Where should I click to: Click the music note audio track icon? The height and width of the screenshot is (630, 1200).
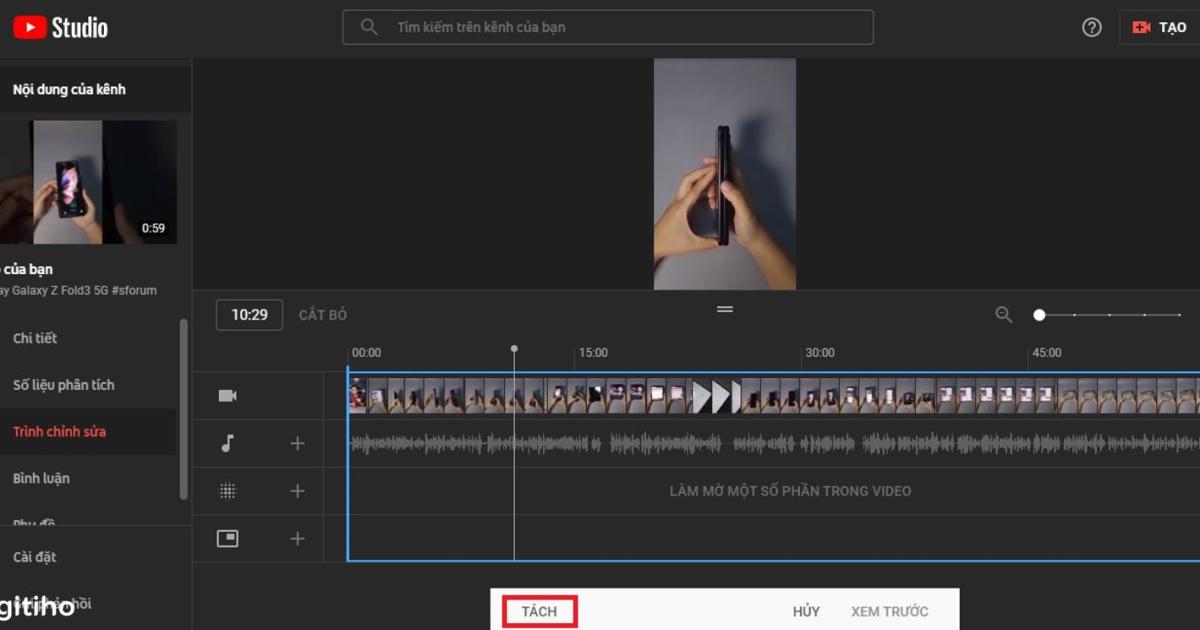tap(227, 443)
